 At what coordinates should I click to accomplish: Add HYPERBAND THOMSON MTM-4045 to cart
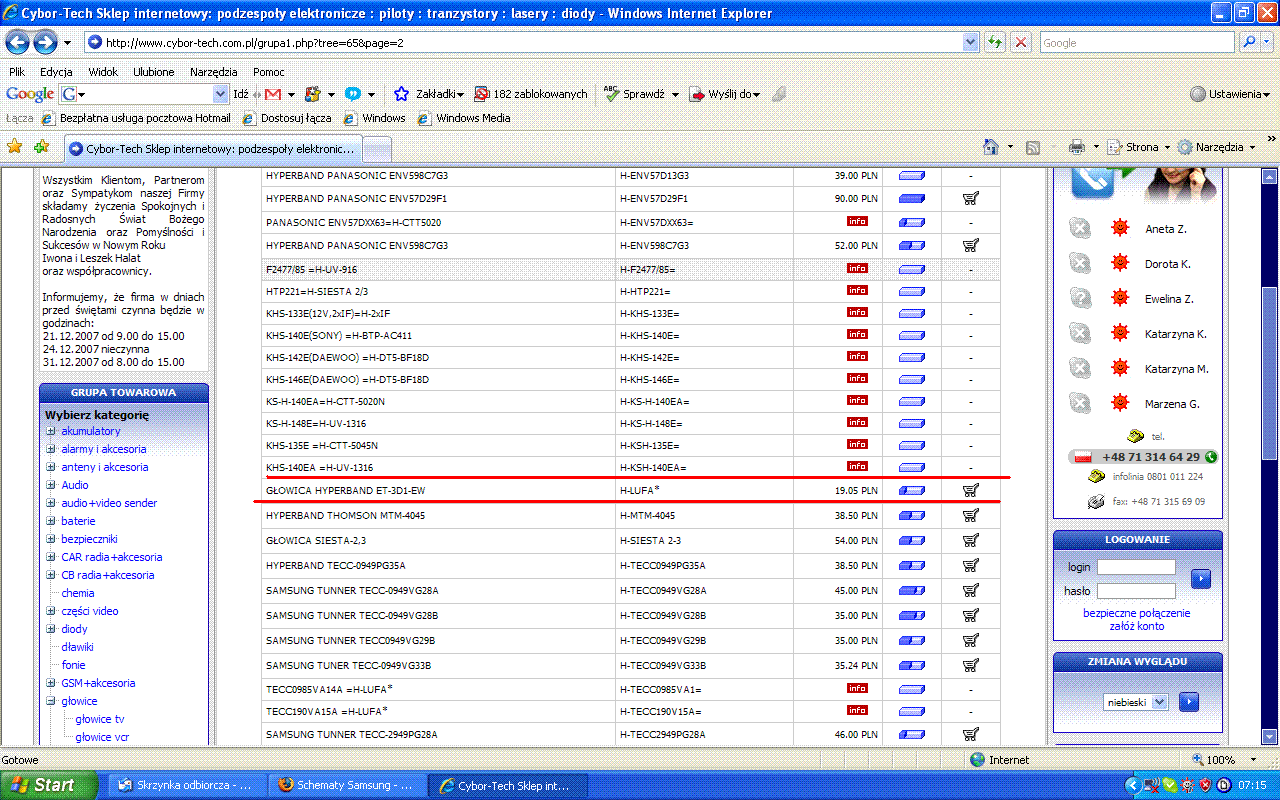pyautogui.click(x=970, y=515)
